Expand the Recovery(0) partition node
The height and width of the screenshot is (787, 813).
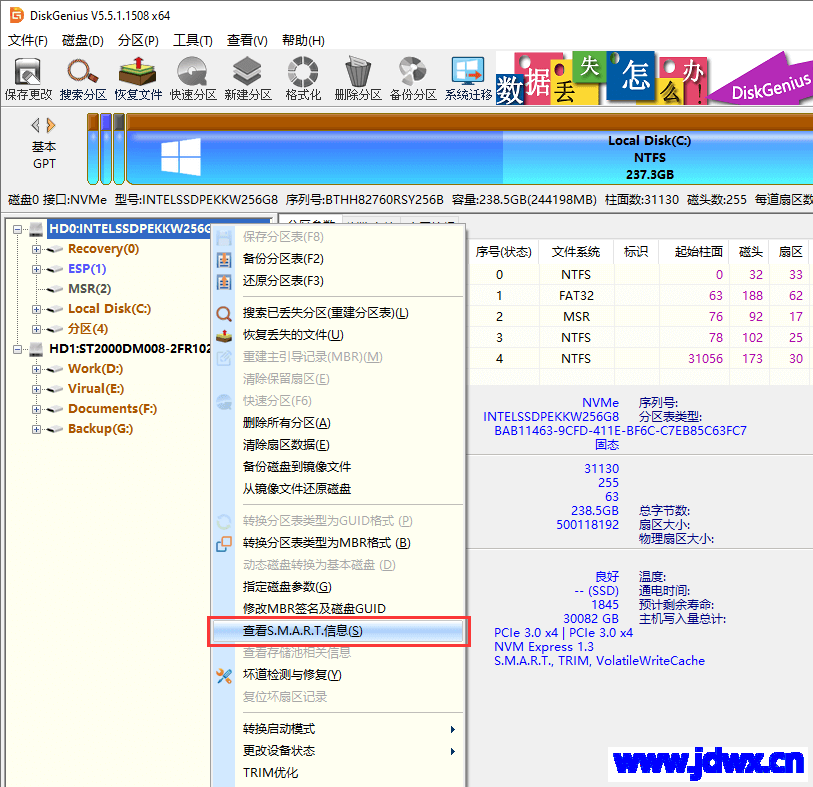[36, 249]
